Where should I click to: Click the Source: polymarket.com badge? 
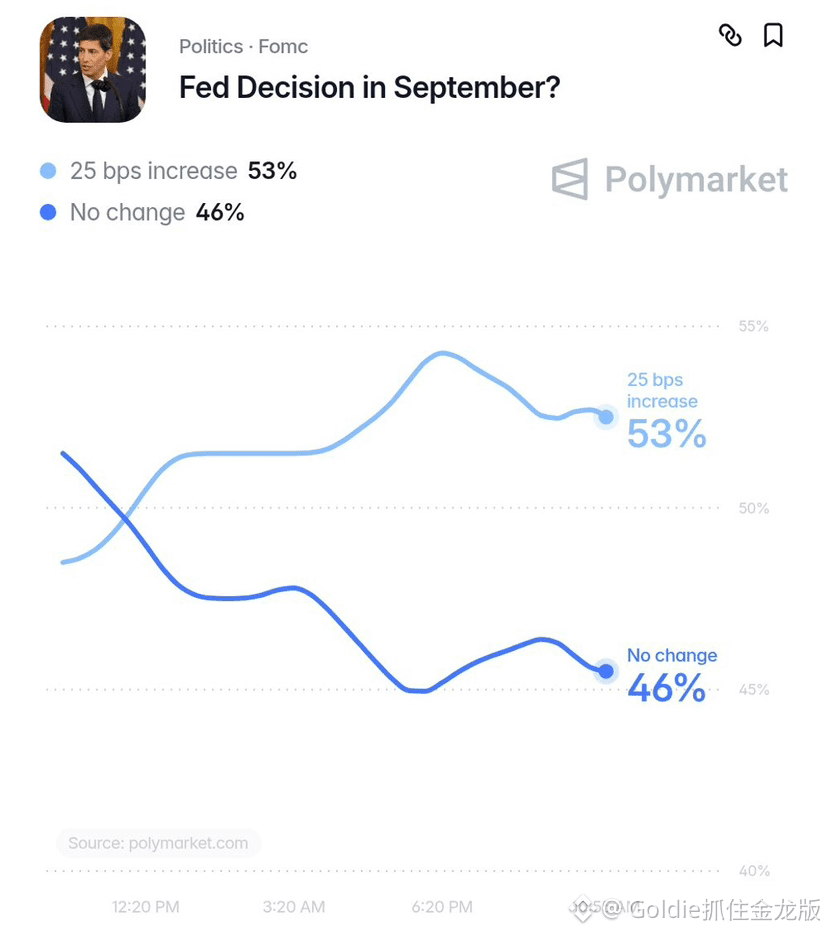[158, 843]
